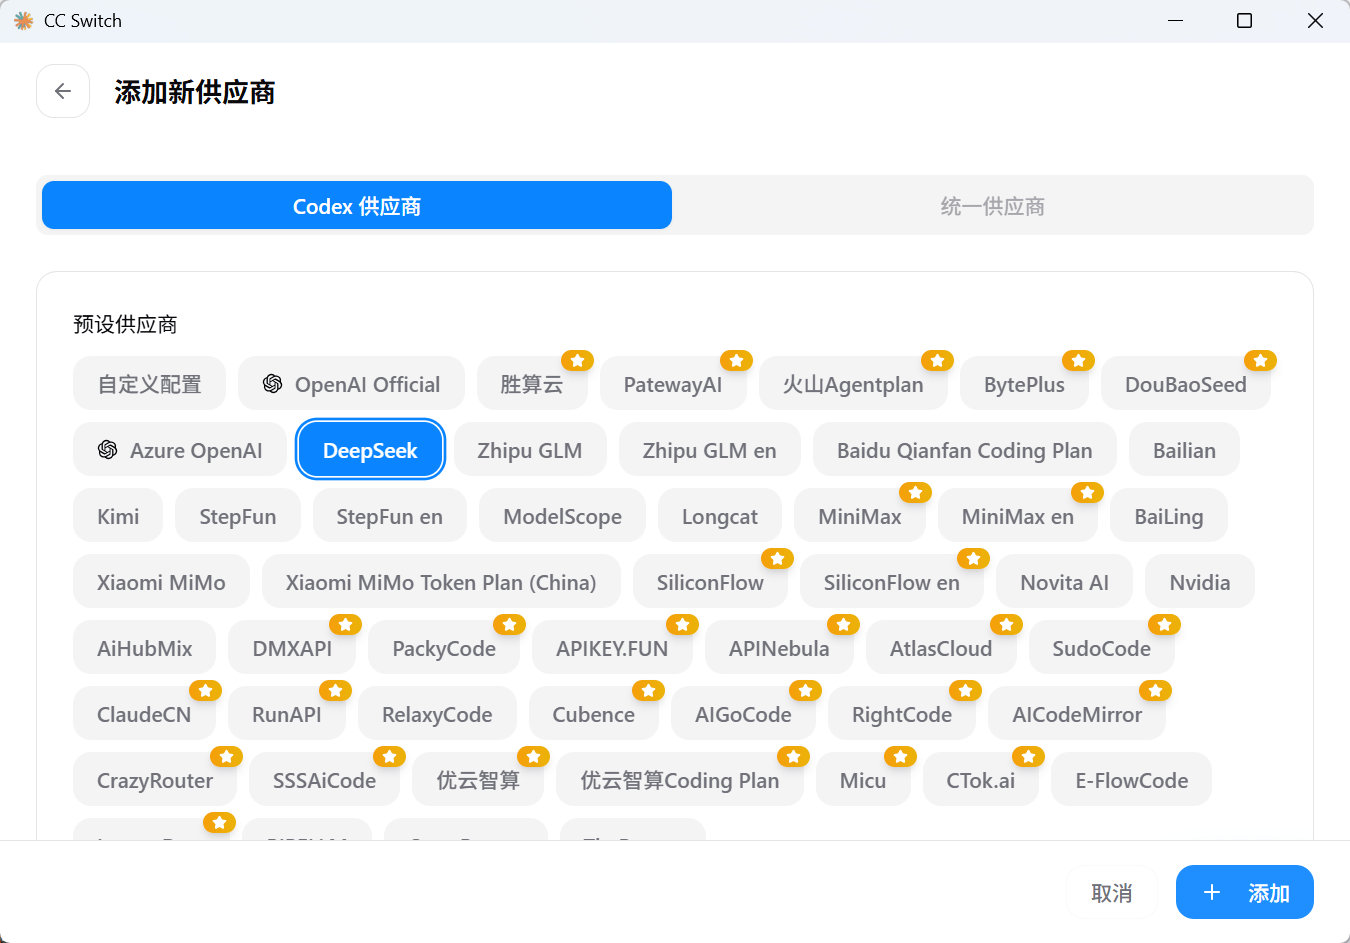1350x943 pixels.
Task: Switch to the 统一供应商 tab
Action: 992,205
